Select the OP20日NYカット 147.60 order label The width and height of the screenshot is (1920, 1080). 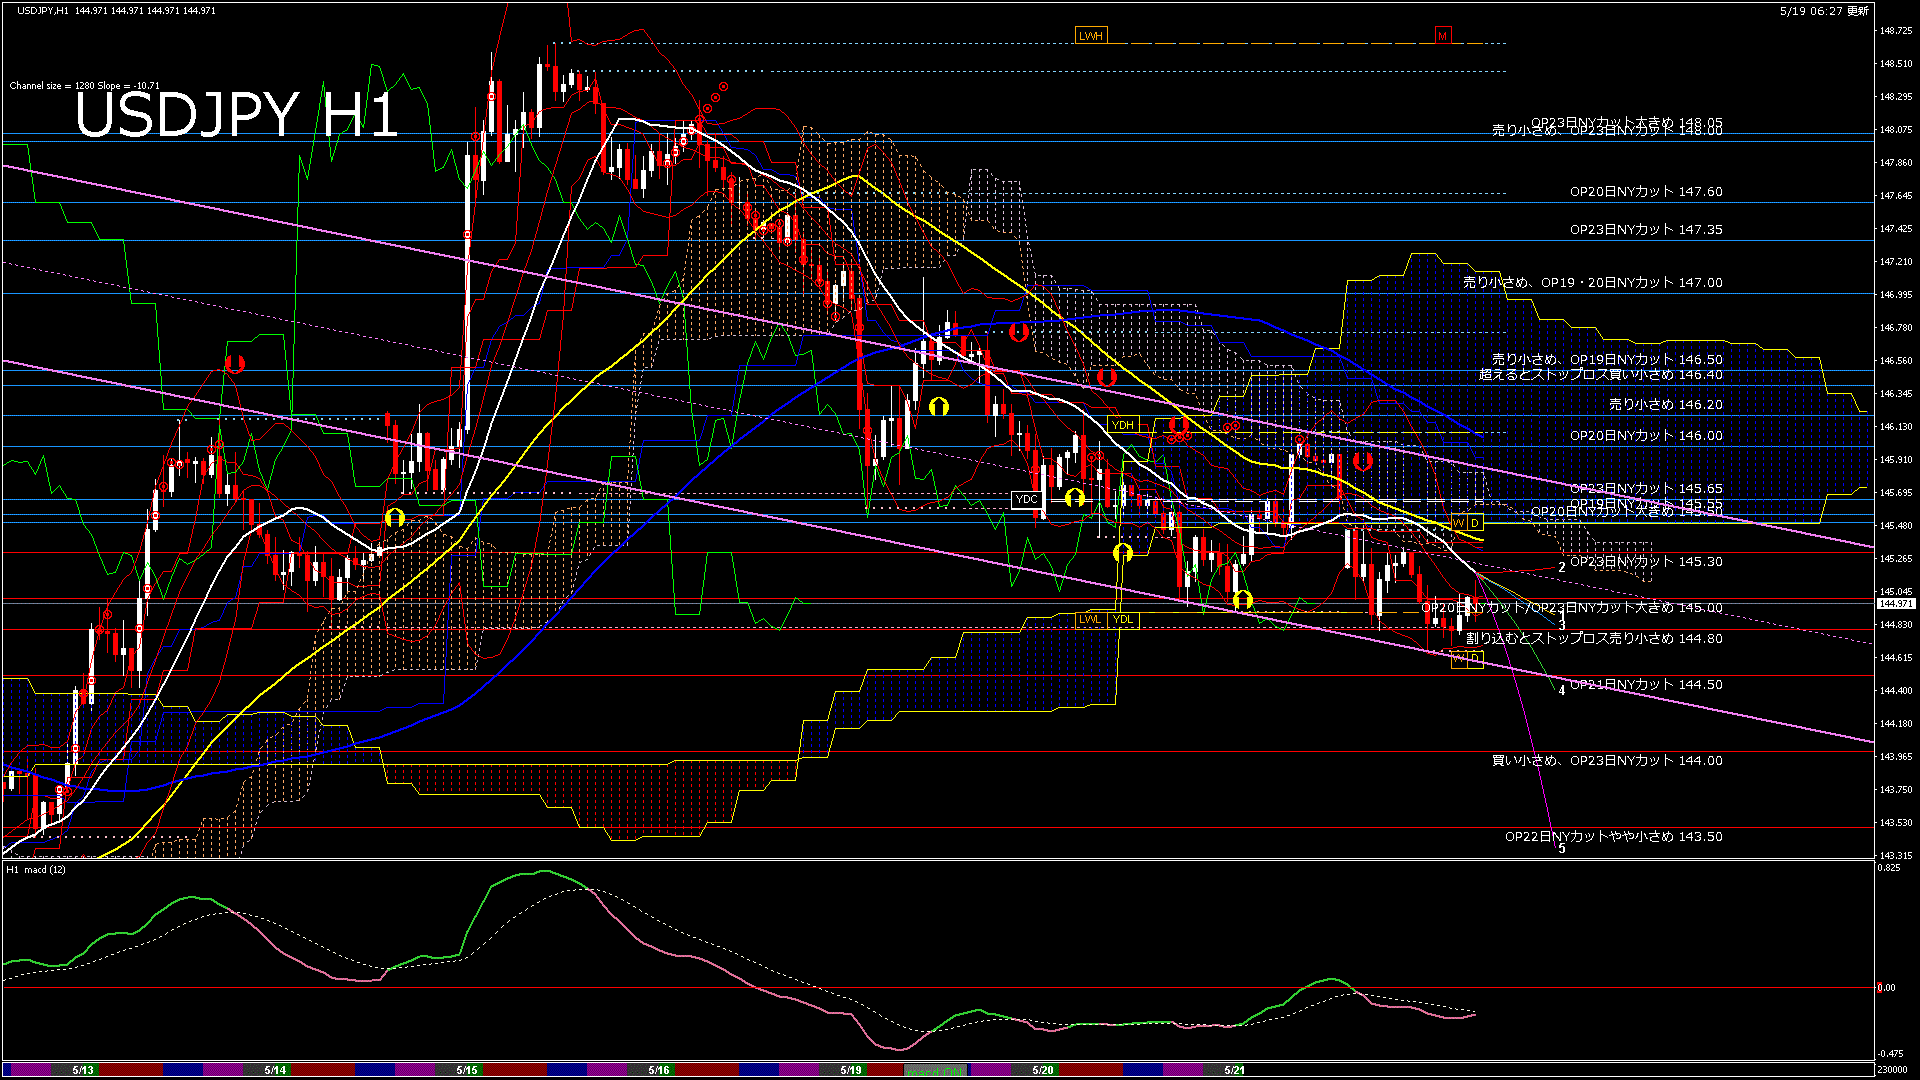coord(1645,192)
